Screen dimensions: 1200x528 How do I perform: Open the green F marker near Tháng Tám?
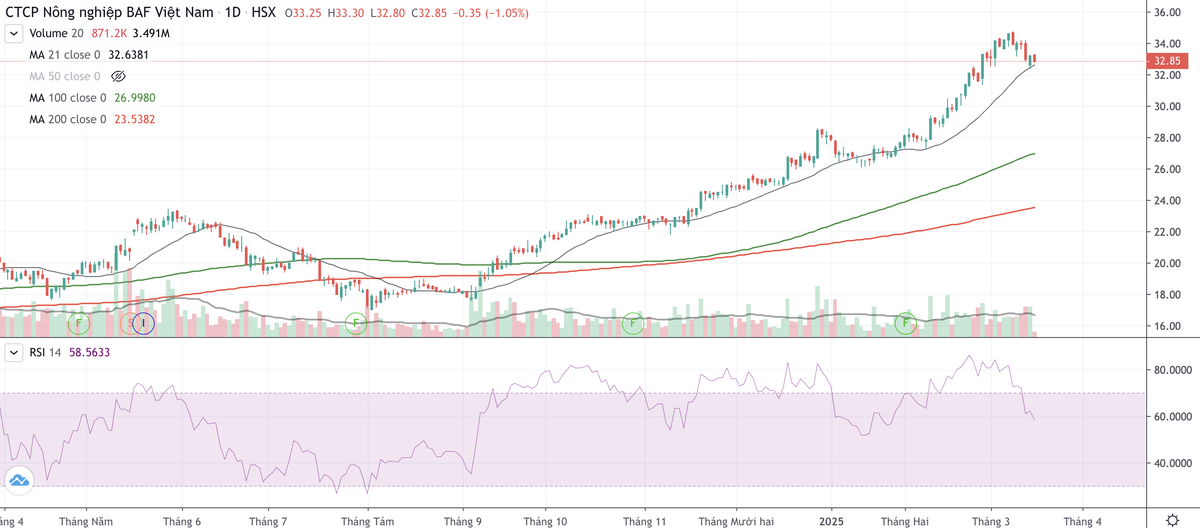(355, 323)
